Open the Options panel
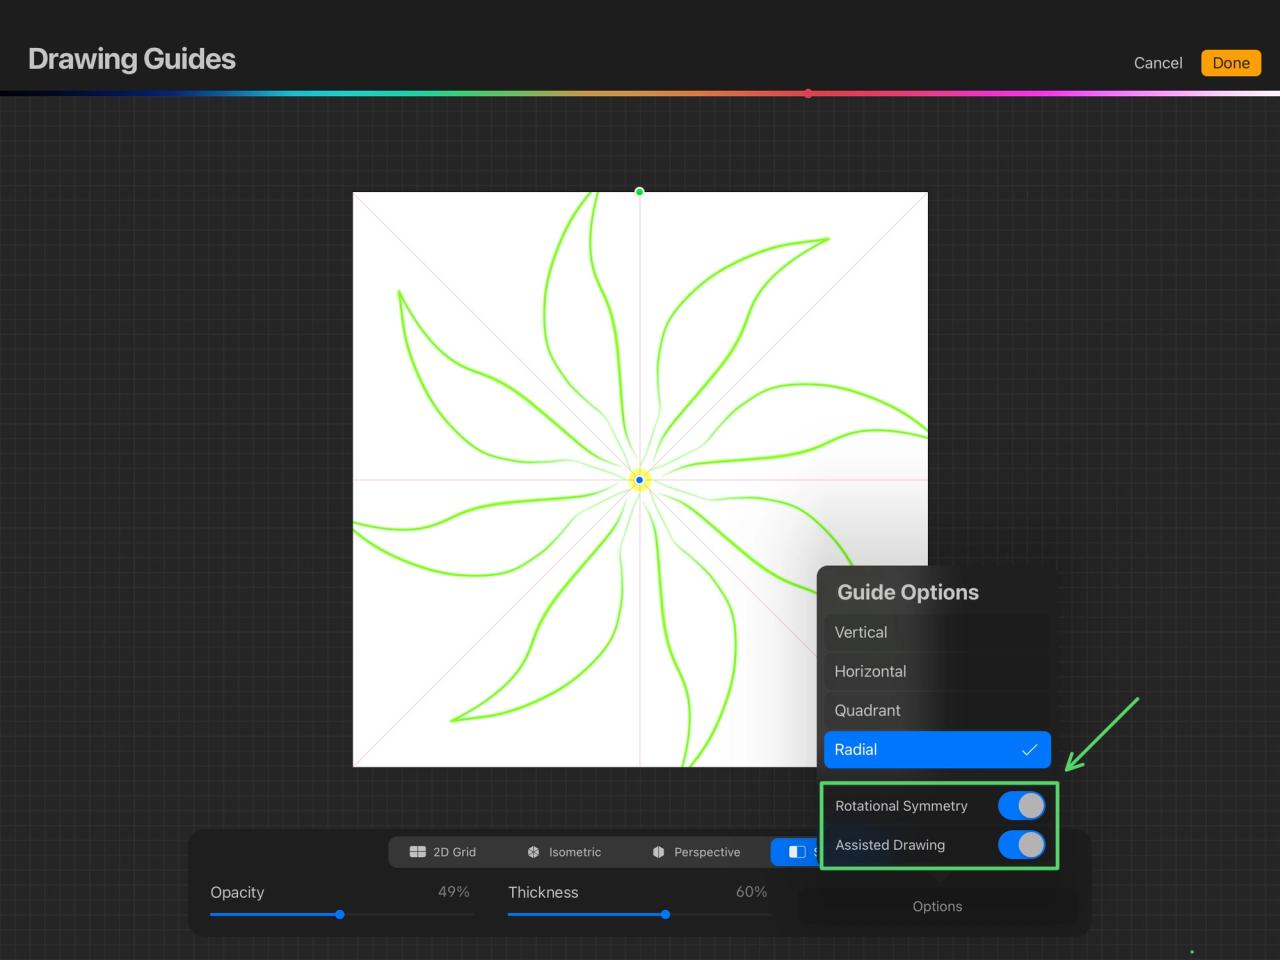This screenshot has width=1280, height=960. pyautogui.click(x=937, y=906)
